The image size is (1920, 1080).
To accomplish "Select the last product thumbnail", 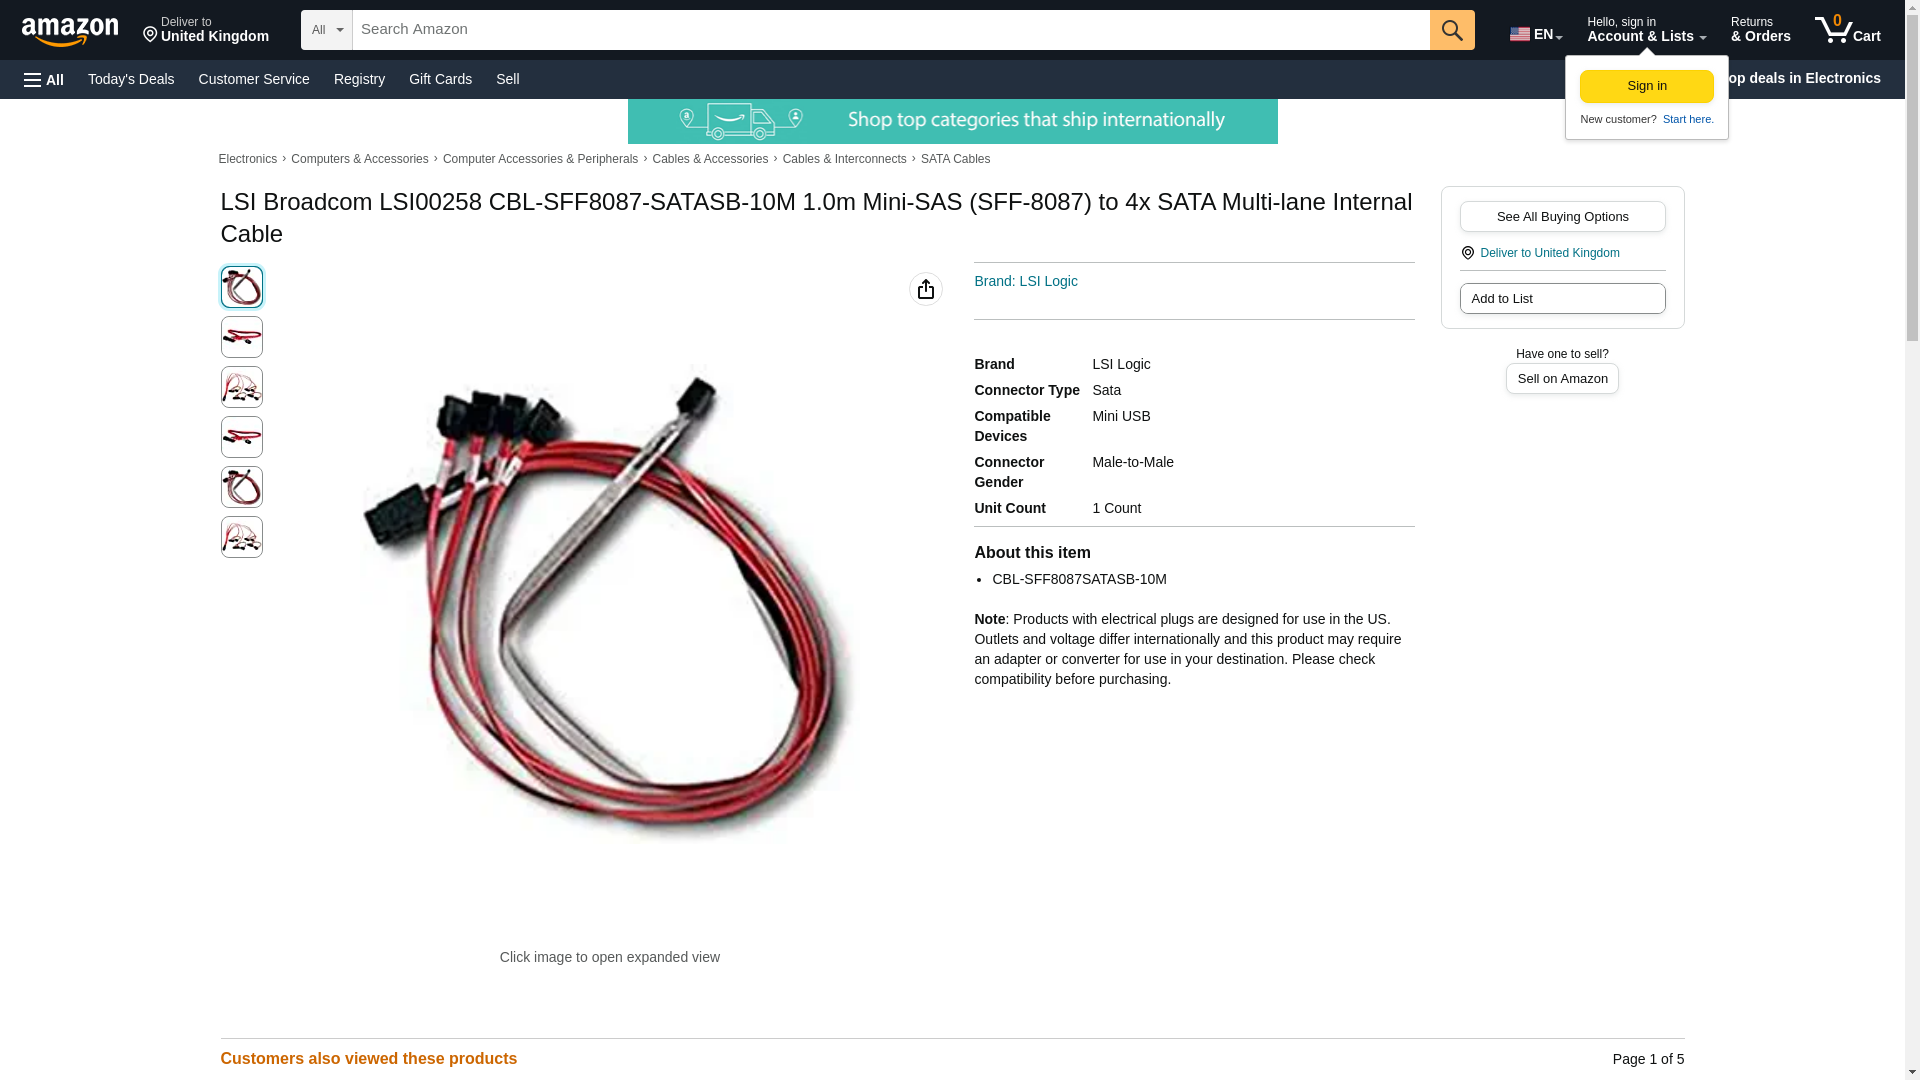I will pos(242,537).
